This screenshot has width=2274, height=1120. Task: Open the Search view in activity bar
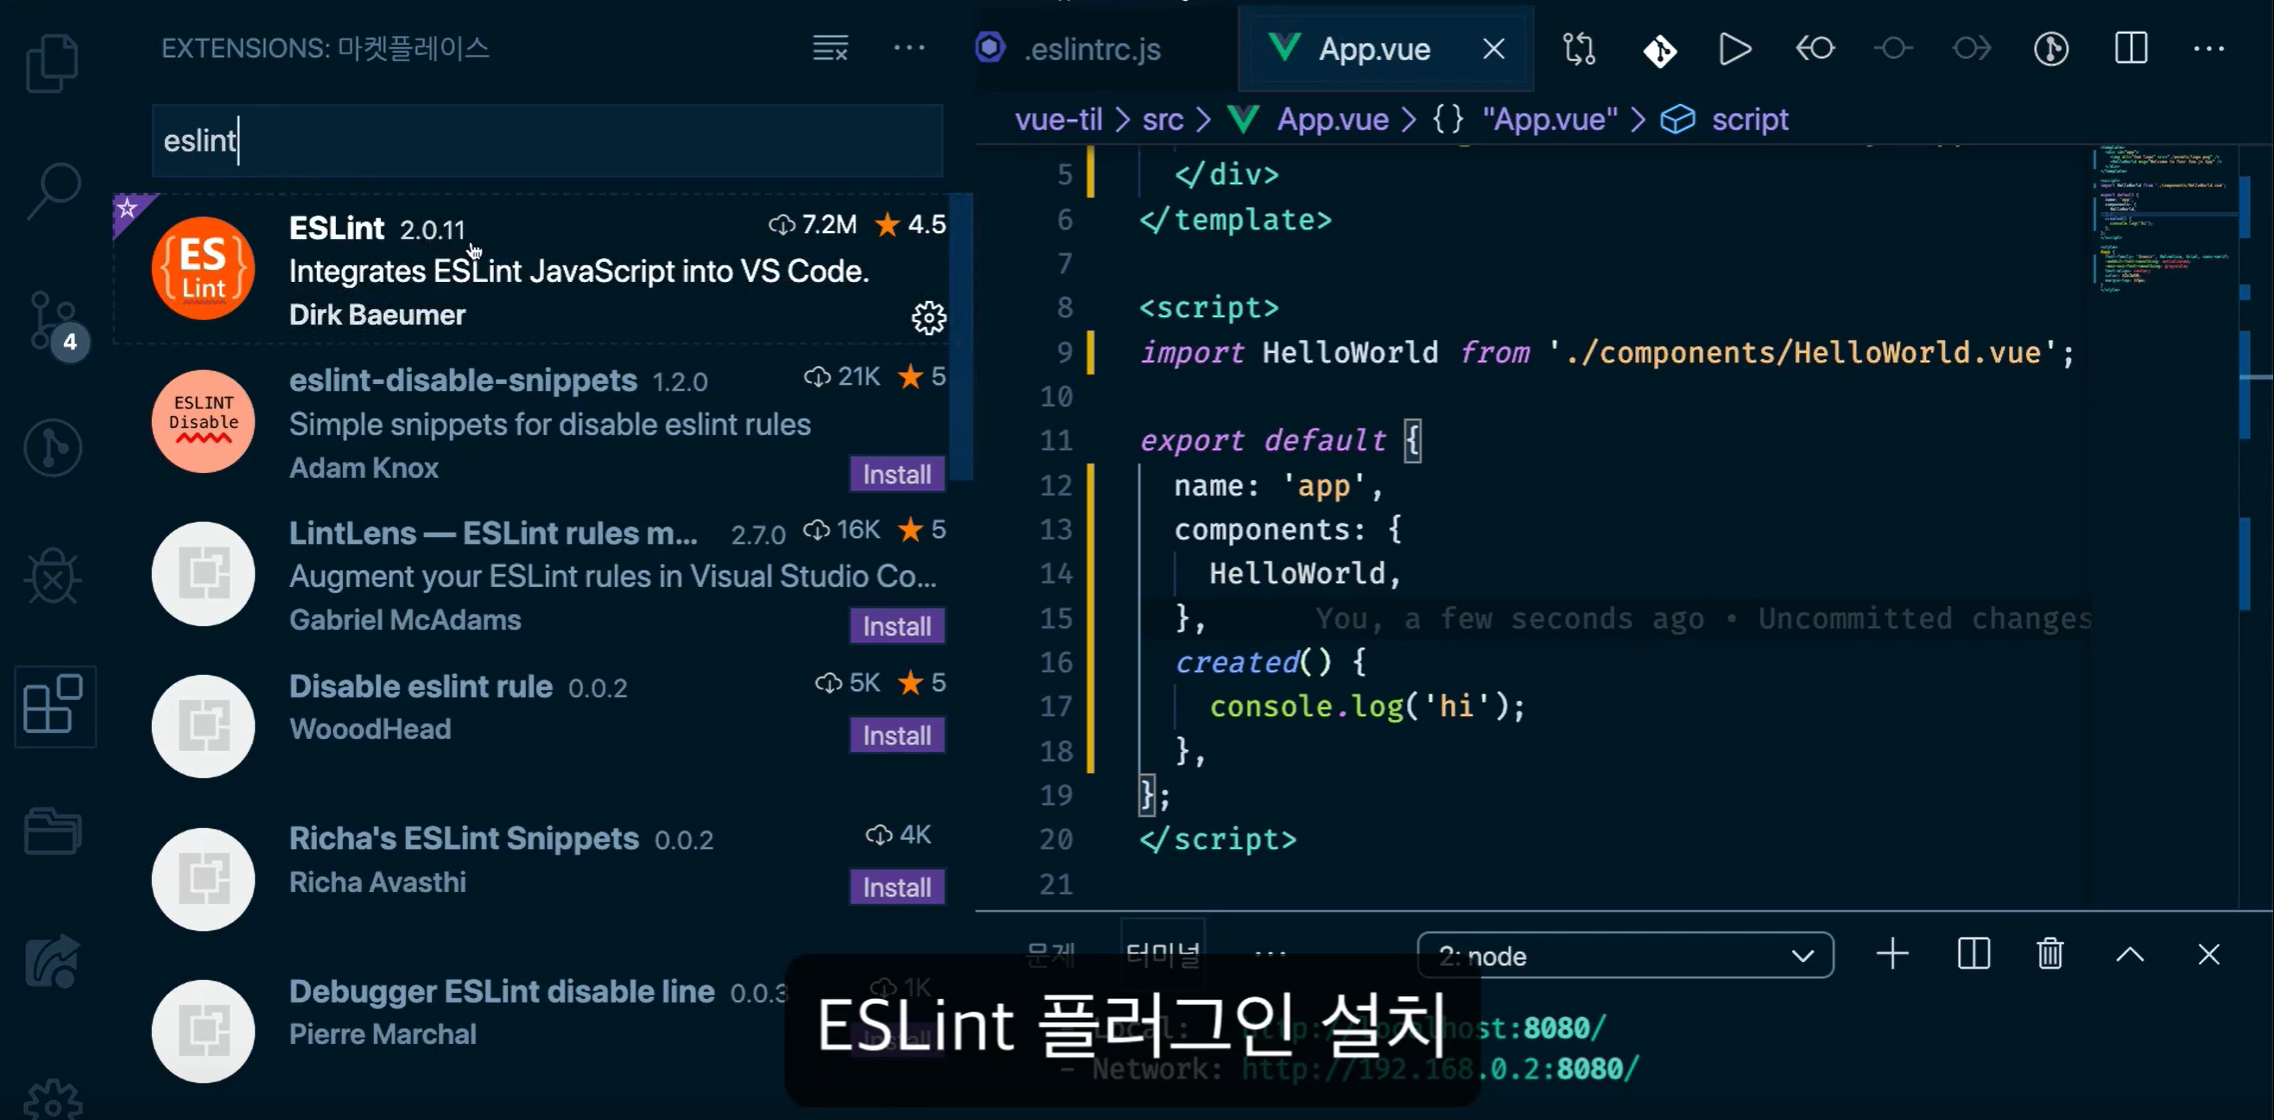click(x=52, y=190)
